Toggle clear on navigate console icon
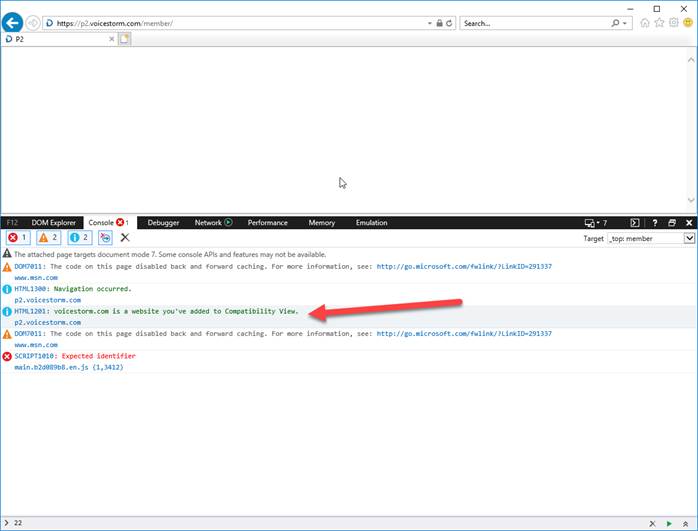Screen dimensions: 698x531 click(x=106, y=238)
